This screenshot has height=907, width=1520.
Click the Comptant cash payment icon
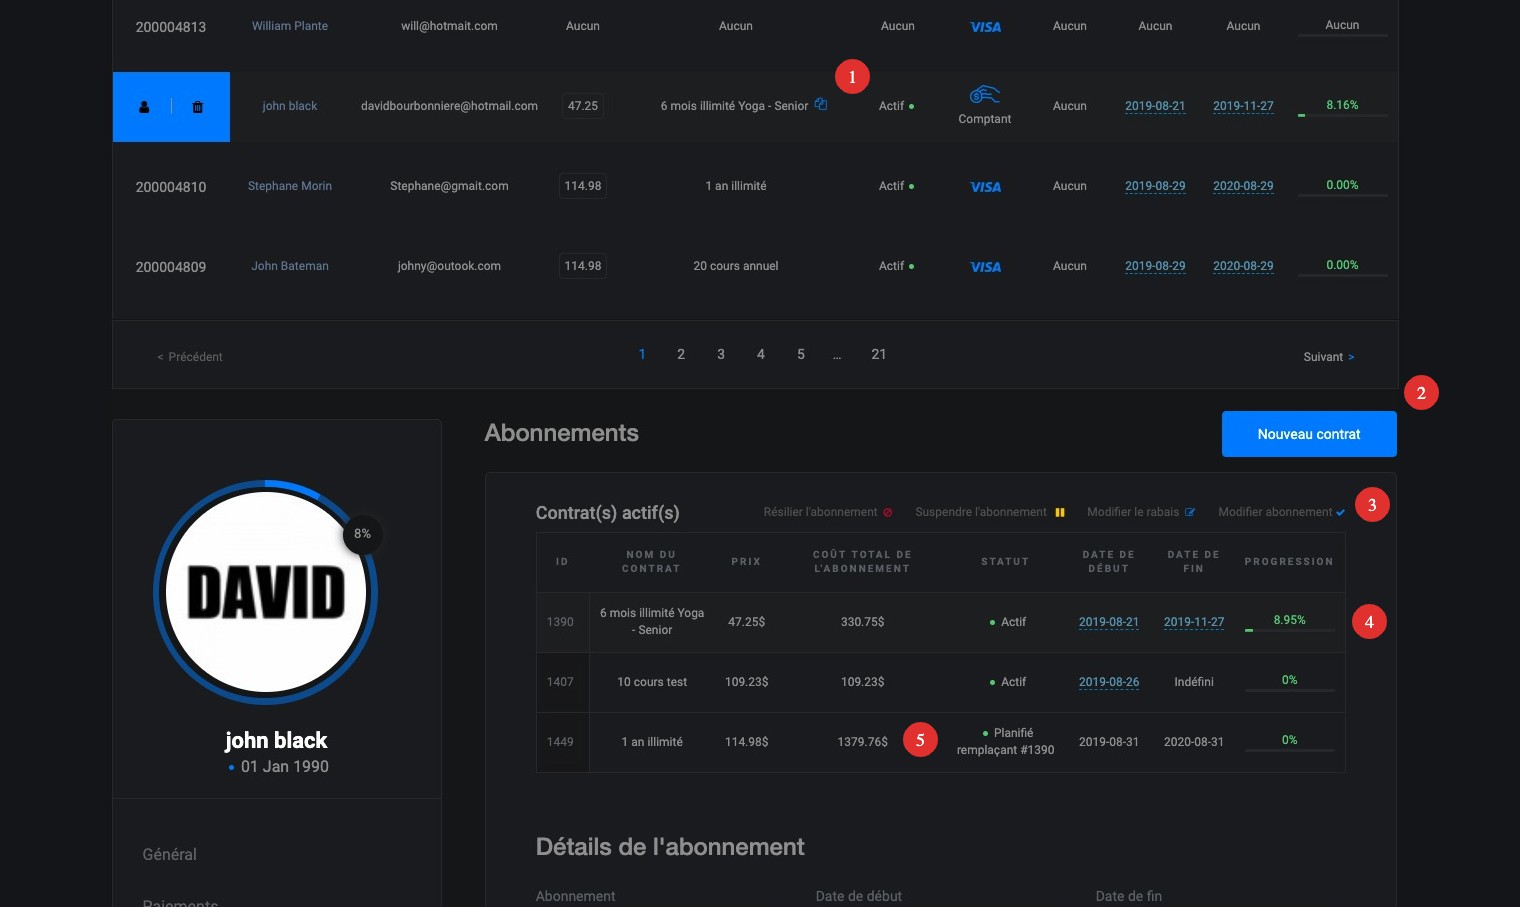coord(985,95)
